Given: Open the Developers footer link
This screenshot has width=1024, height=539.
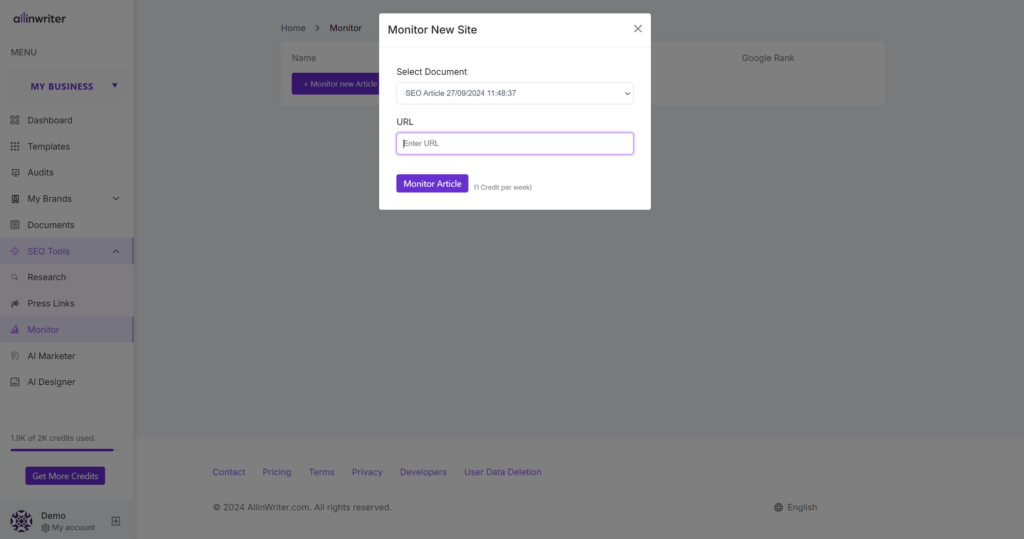Looking at the screenshot, I should click(x=423, y=472).
